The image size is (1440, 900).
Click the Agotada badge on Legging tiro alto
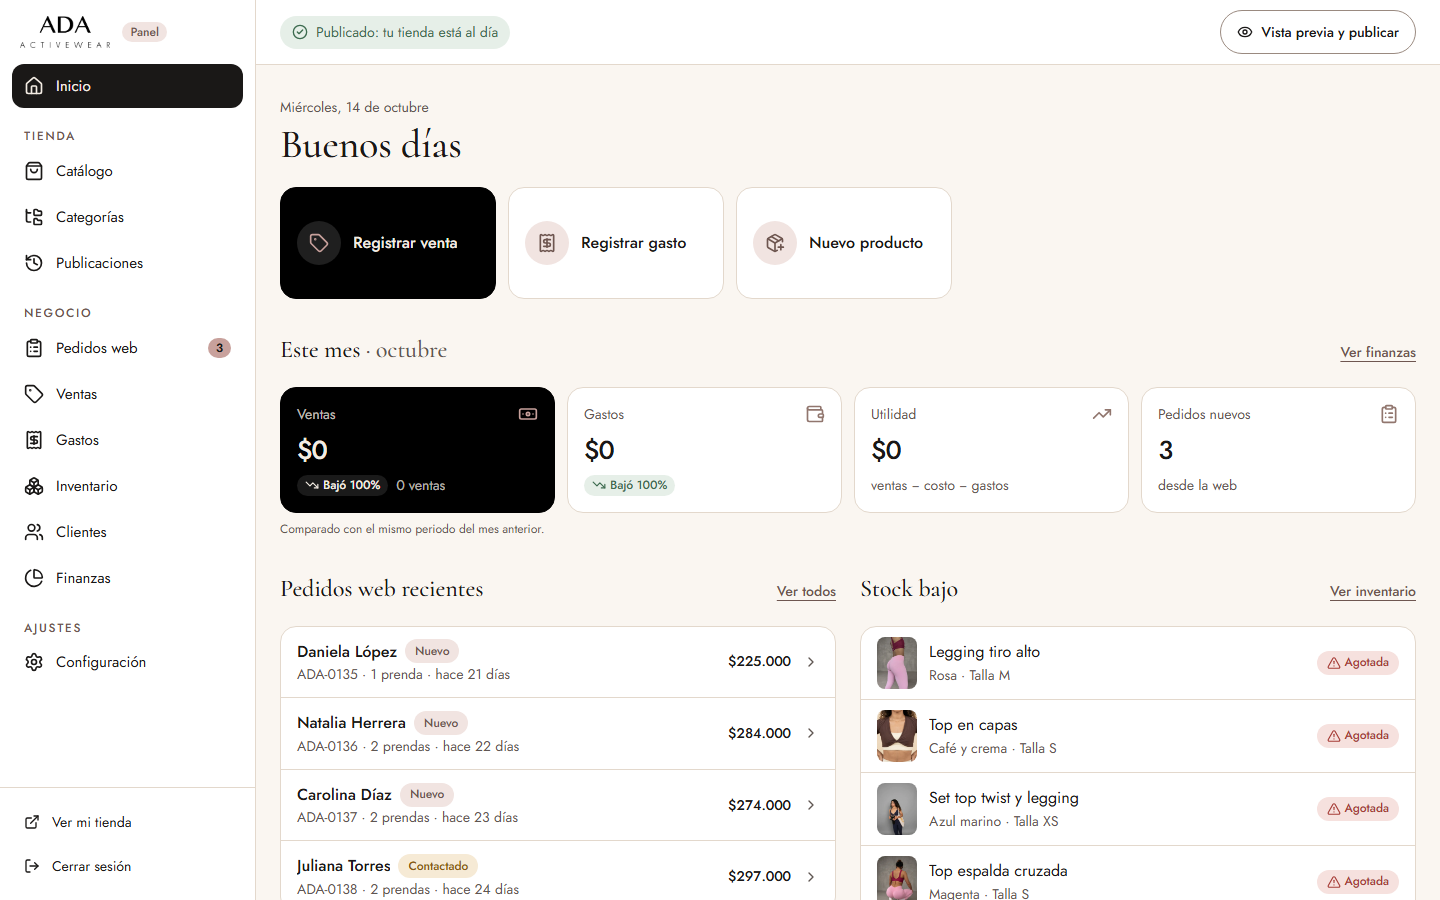1357,663
